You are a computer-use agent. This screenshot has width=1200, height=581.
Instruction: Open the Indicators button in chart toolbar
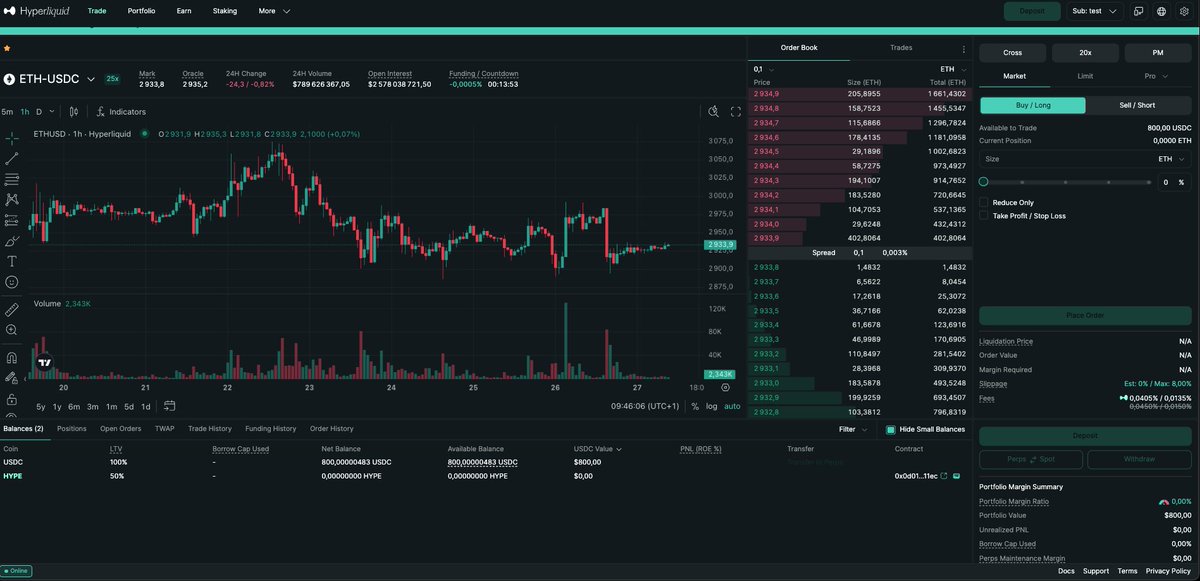(x=121, y=112)
